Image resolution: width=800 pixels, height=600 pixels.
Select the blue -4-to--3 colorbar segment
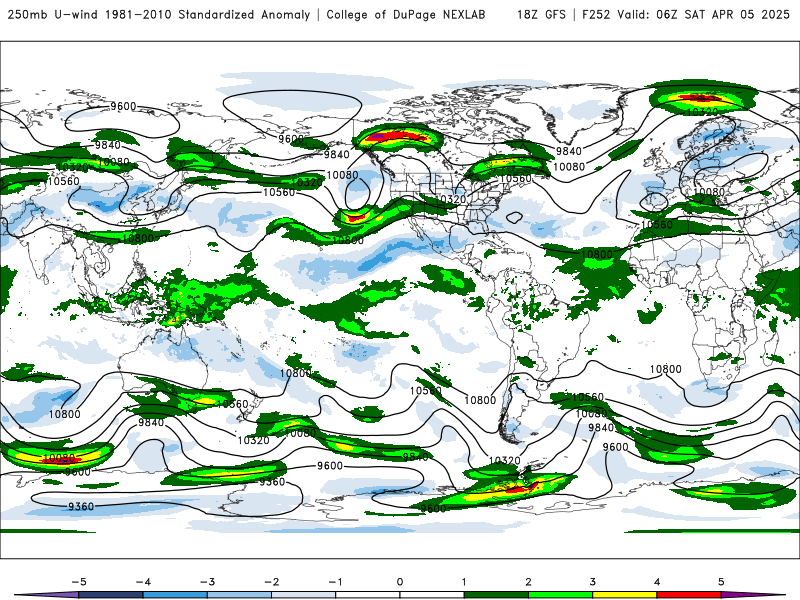click(175, 595)
